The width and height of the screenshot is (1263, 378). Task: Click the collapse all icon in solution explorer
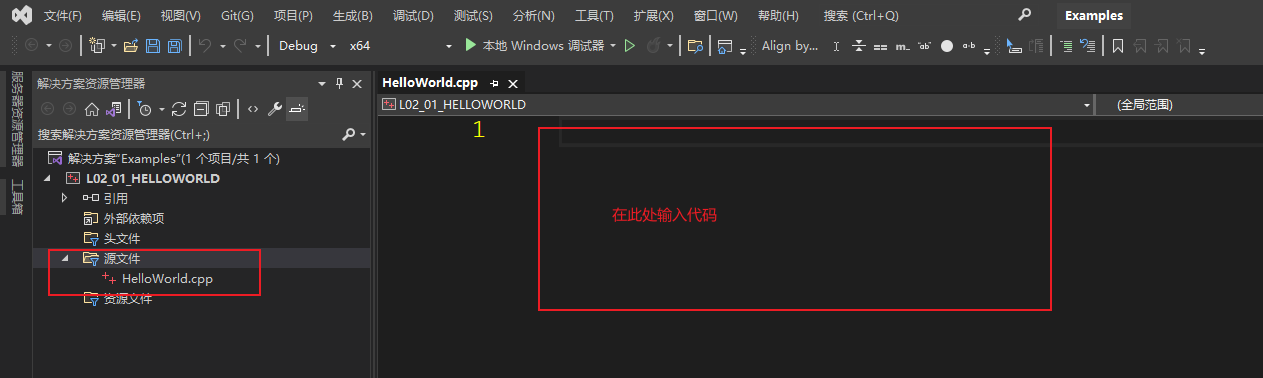pos(201,109)
